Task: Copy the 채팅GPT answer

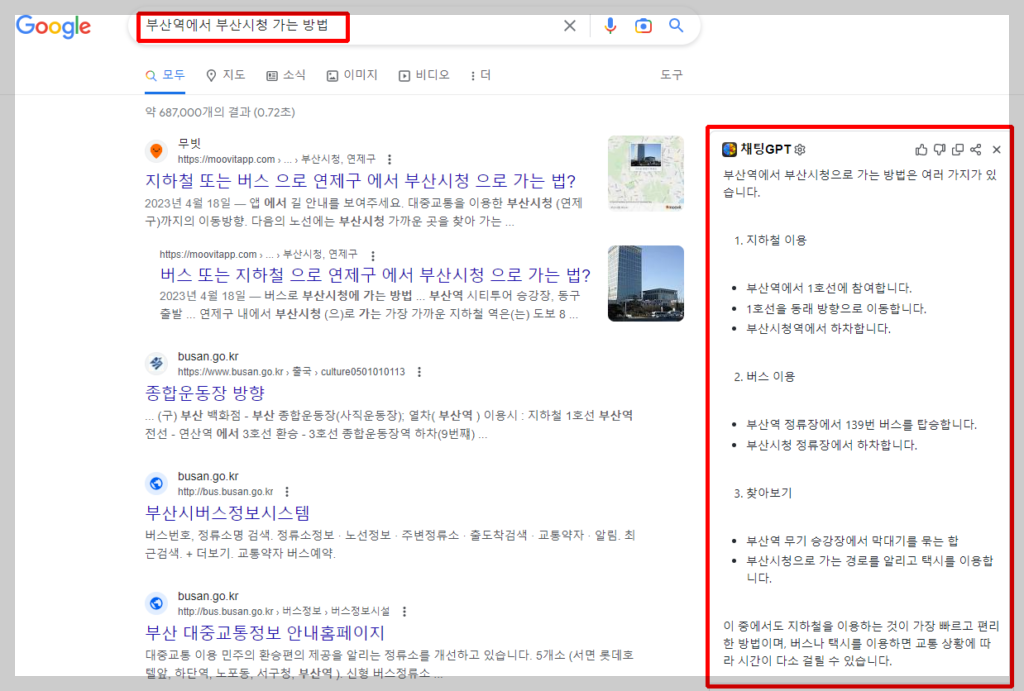Action: pyautogui.click(x=957, y=150)
